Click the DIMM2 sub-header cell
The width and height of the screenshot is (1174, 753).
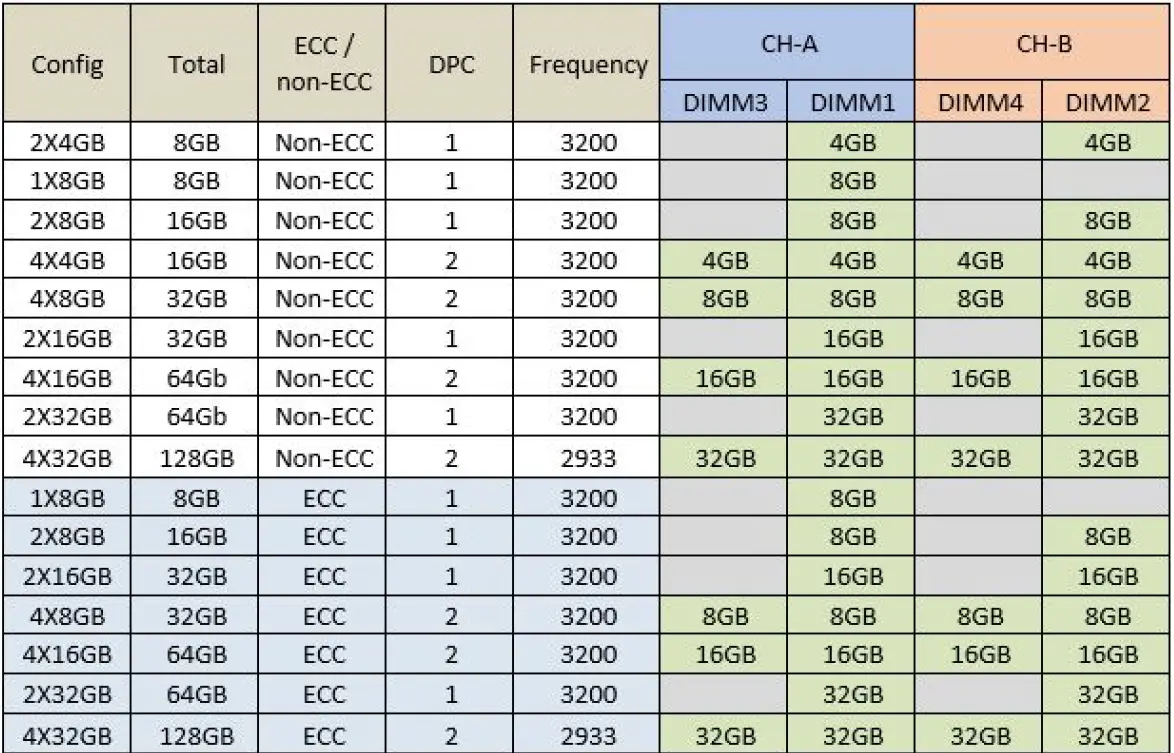[1105, 103]
